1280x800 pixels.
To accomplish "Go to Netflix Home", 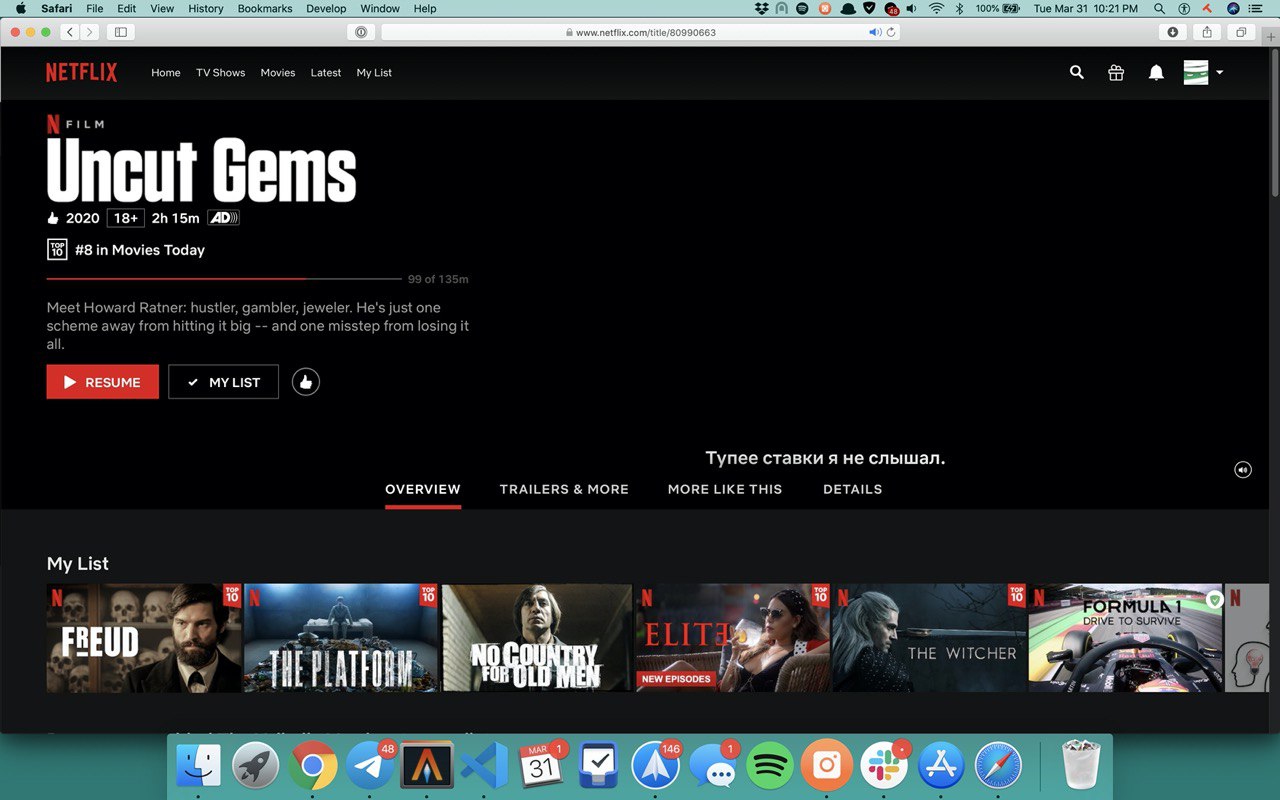I will pos(166,73).
